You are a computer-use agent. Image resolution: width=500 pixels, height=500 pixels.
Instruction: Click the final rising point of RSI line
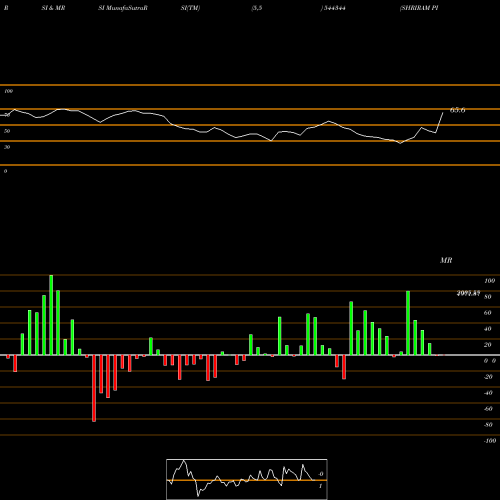click(x=443, y=113)
